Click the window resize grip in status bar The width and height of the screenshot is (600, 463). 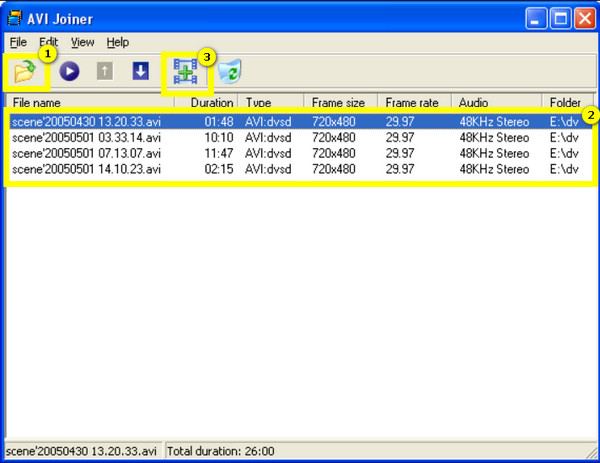click(x=590, y=452)
